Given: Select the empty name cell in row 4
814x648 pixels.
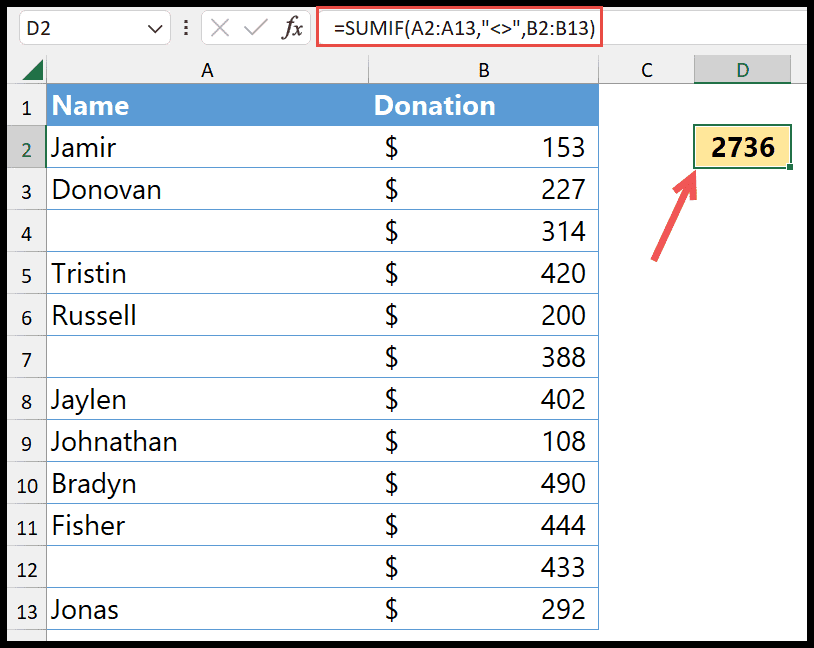Looking at the screenshot, I should click(x=207, y=232).
